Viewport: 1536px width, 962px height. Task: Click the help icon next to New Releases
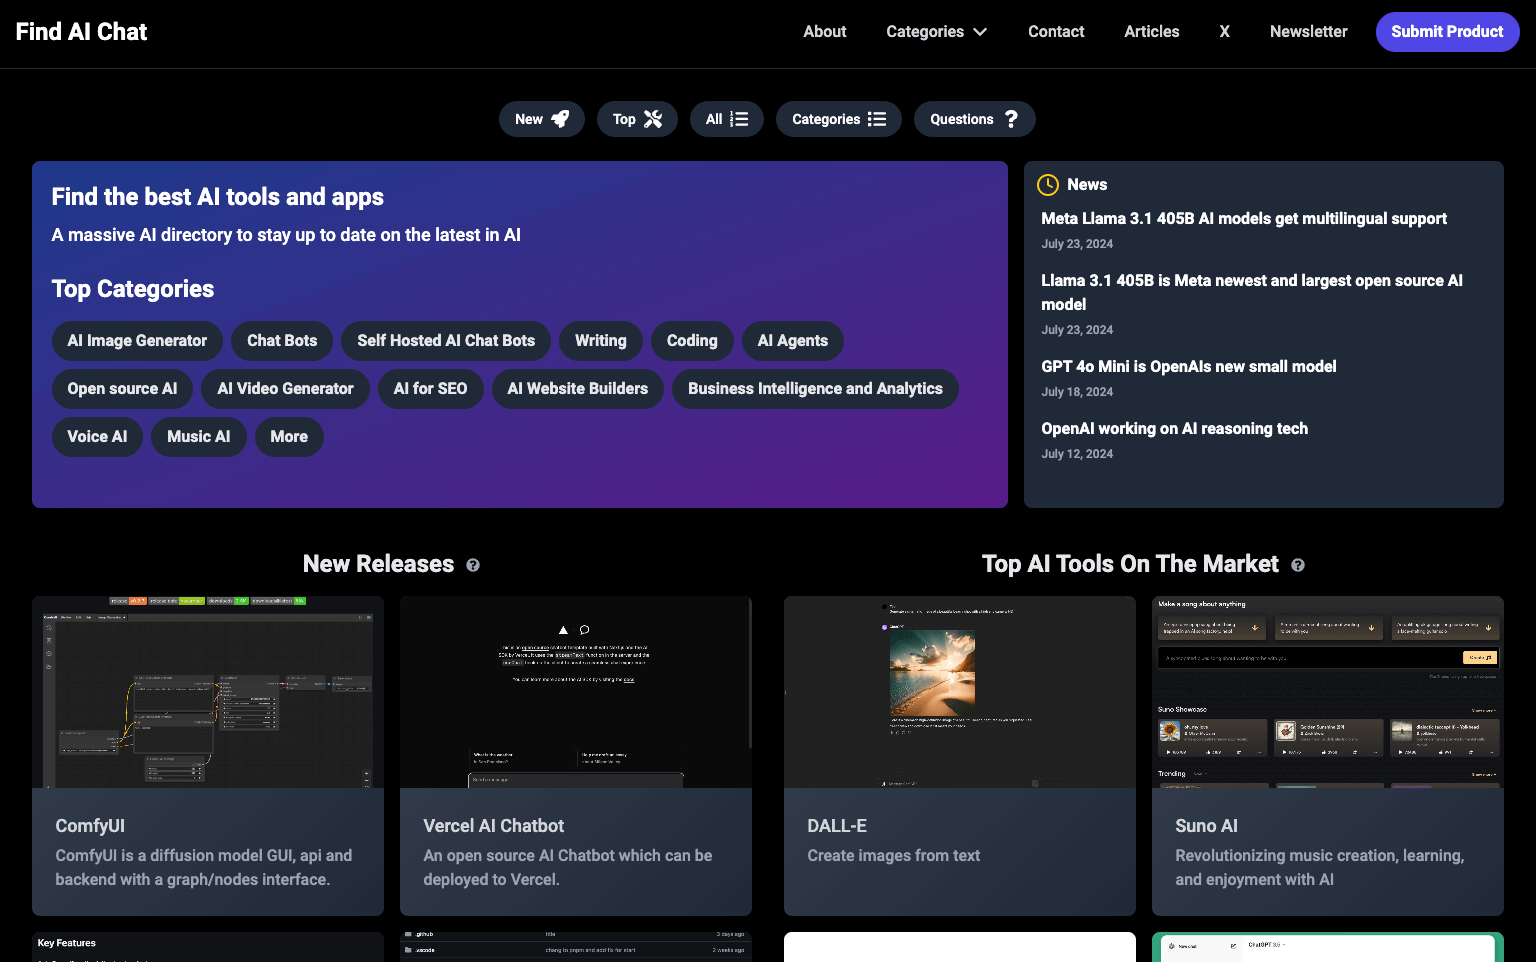pos(473,565)
